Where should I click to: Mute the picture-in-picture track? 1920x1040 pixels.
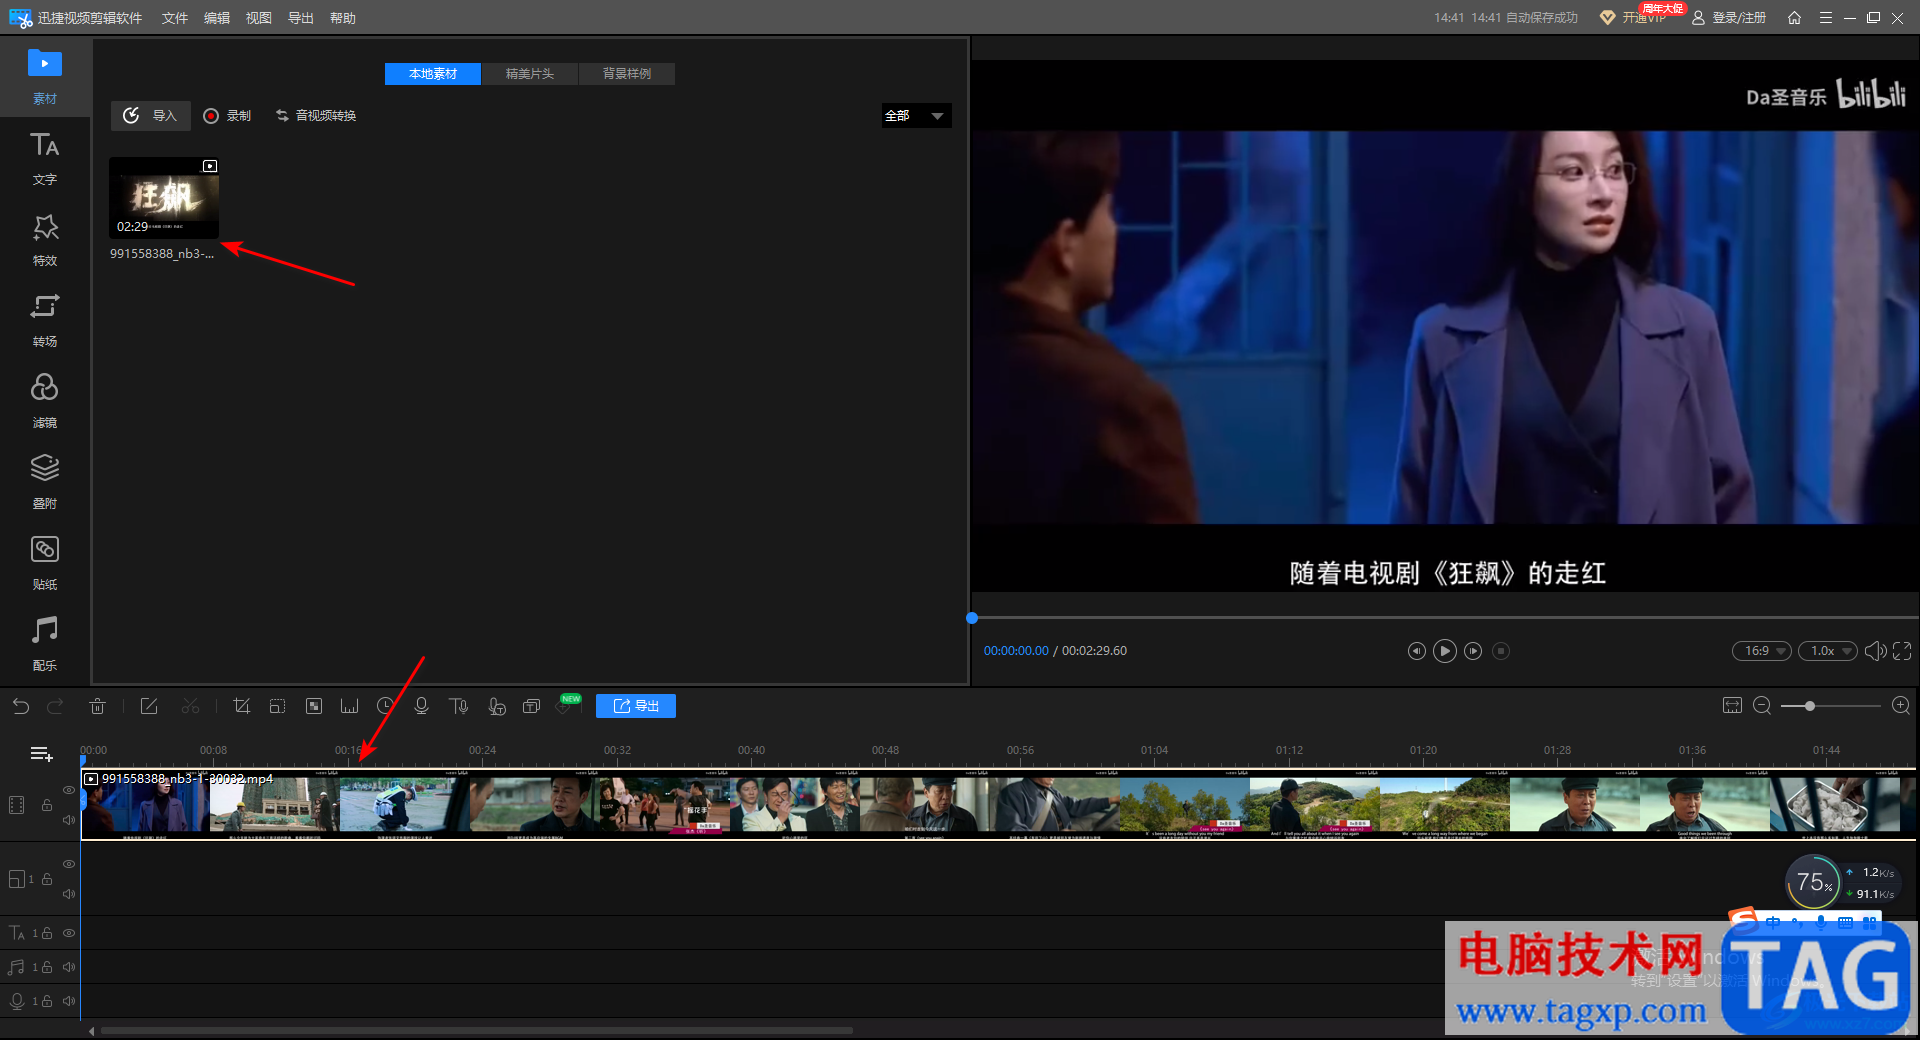click(x=69, y=894)
